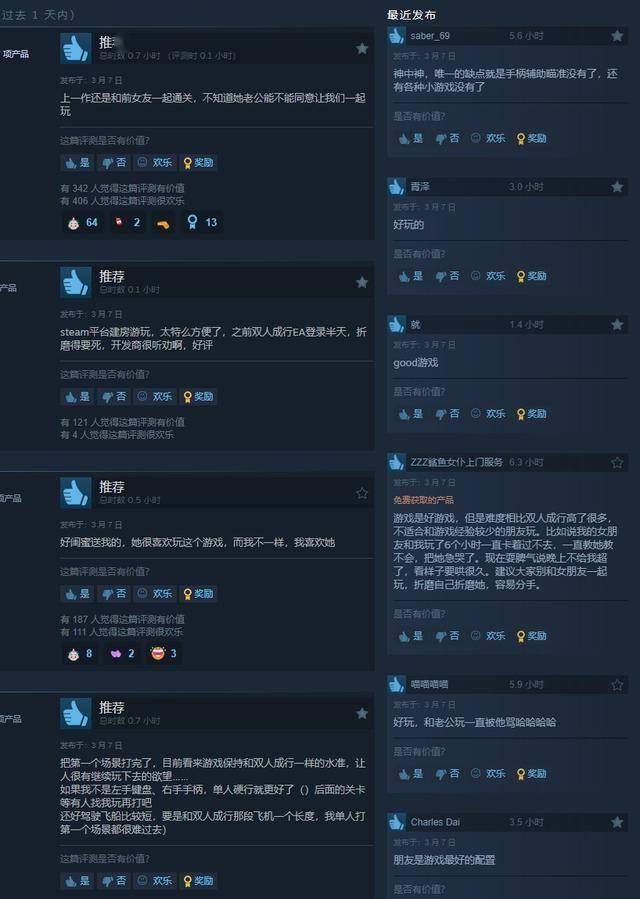Screen dimensions: 640x899
Task: Click 奖励 on saber_69's review
Action: 532,138
